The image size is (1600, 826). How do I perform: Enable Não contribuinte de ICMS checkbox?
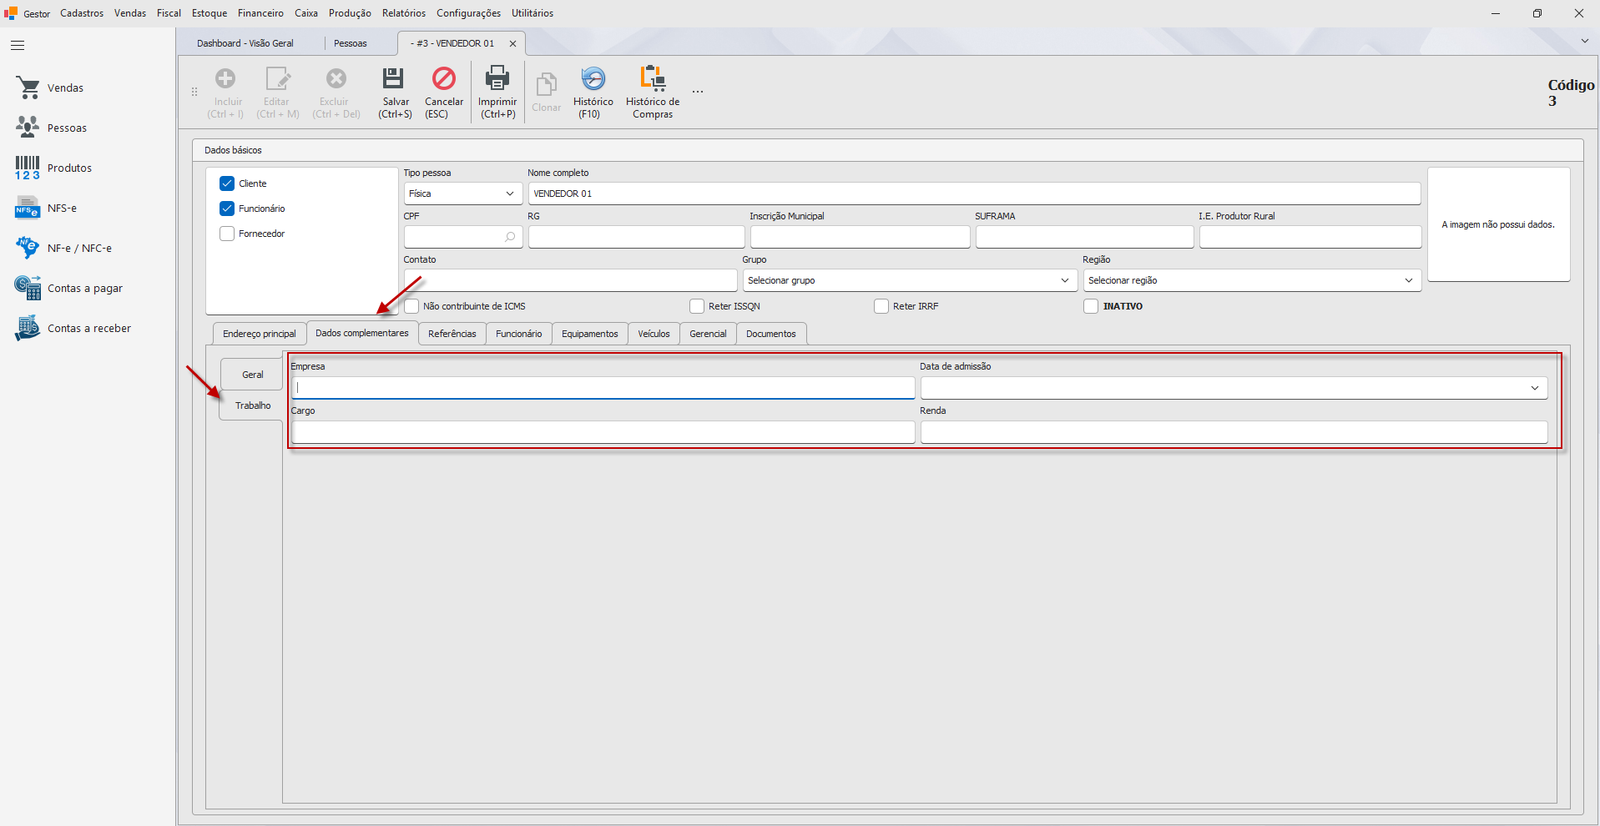[x=411, y=306]
